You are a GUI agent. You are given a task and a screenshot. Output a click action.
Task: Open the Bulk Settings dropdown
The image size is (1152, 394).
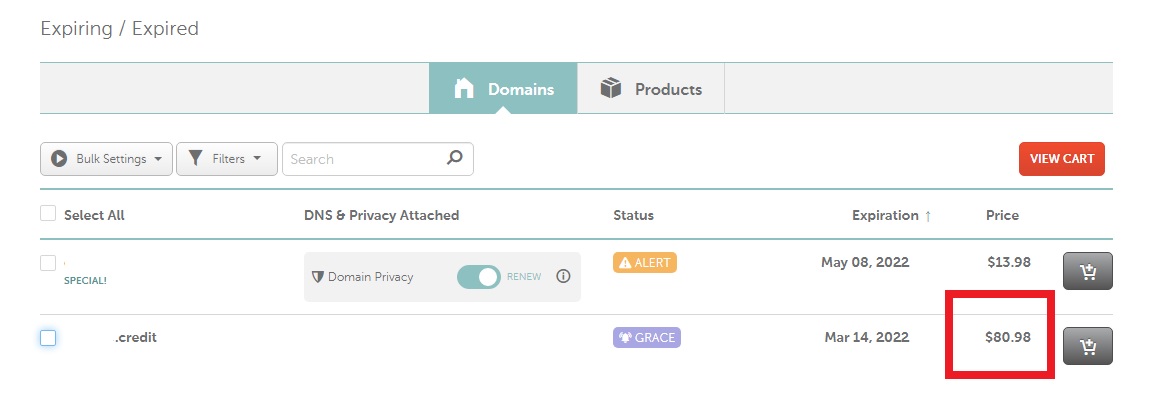[107, 159]
